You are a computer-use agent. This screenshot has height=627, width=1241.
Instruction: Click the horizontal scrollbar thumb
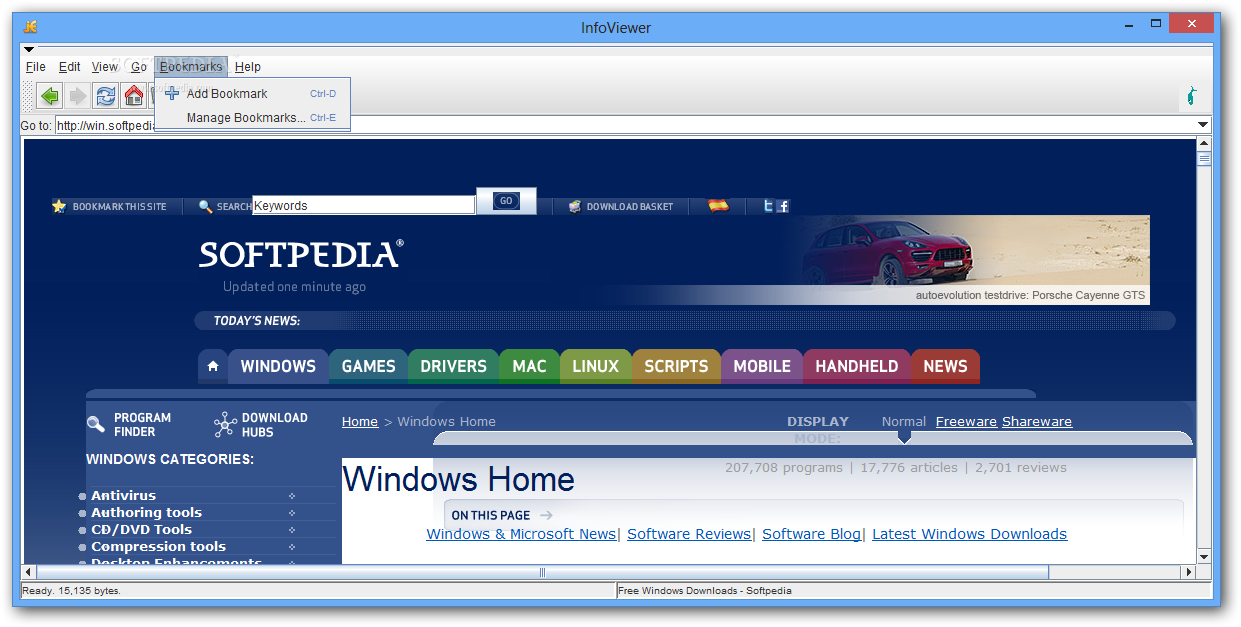point(543,573)
